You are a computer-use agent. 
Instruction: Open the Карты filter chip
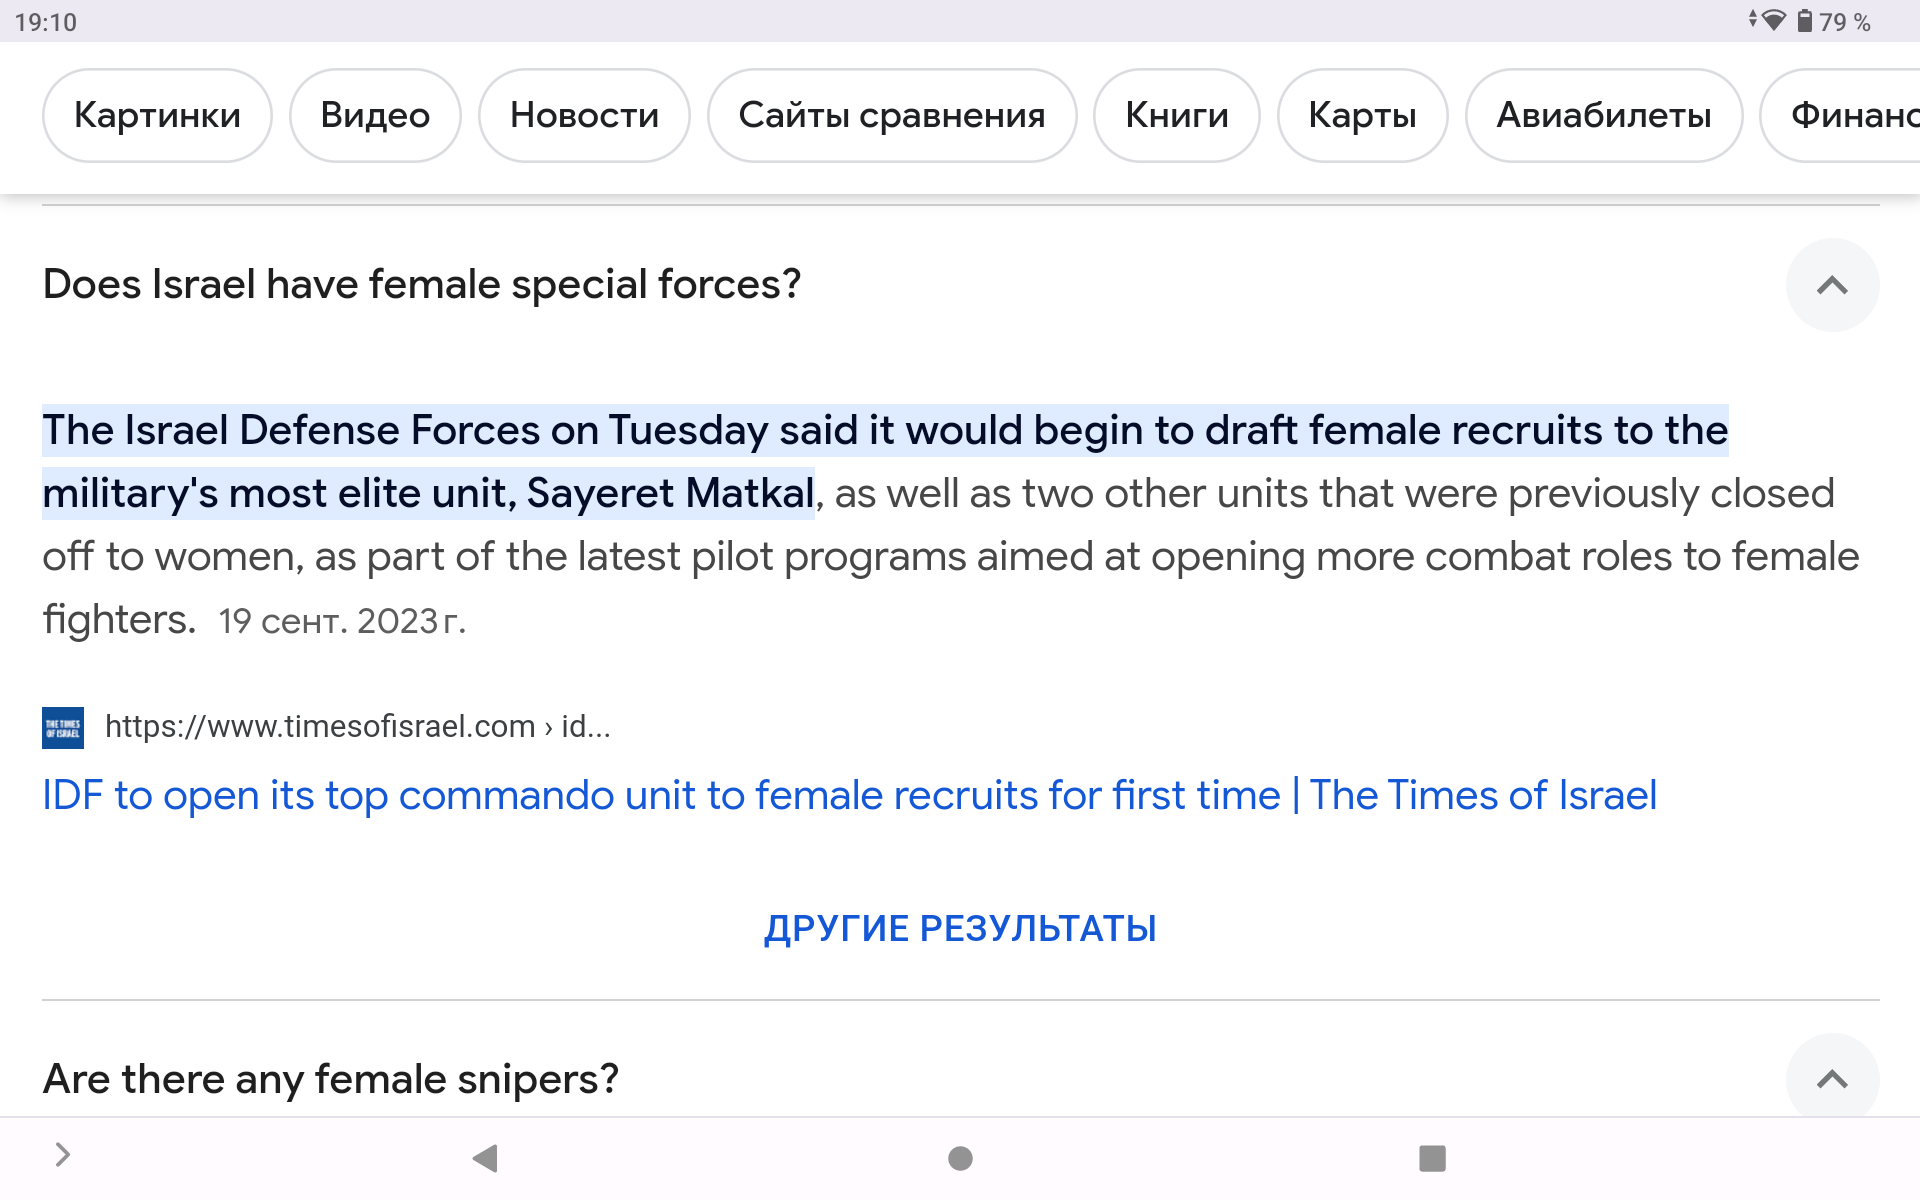(x=1362, y=115)
